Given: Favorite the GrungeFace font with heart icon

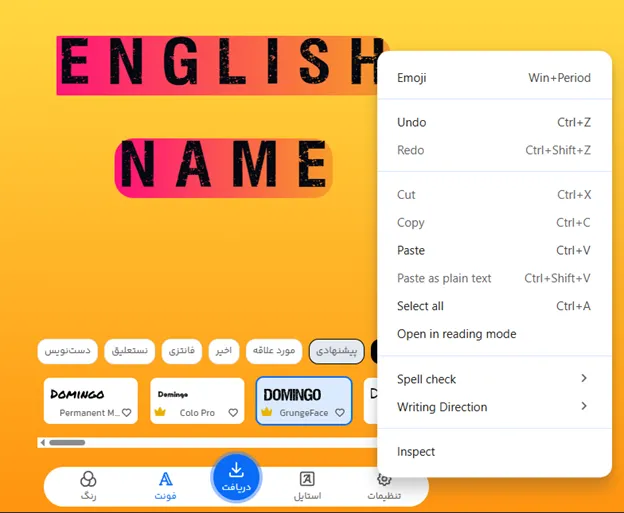Looking at the screenshot, I should coord(340,412).
